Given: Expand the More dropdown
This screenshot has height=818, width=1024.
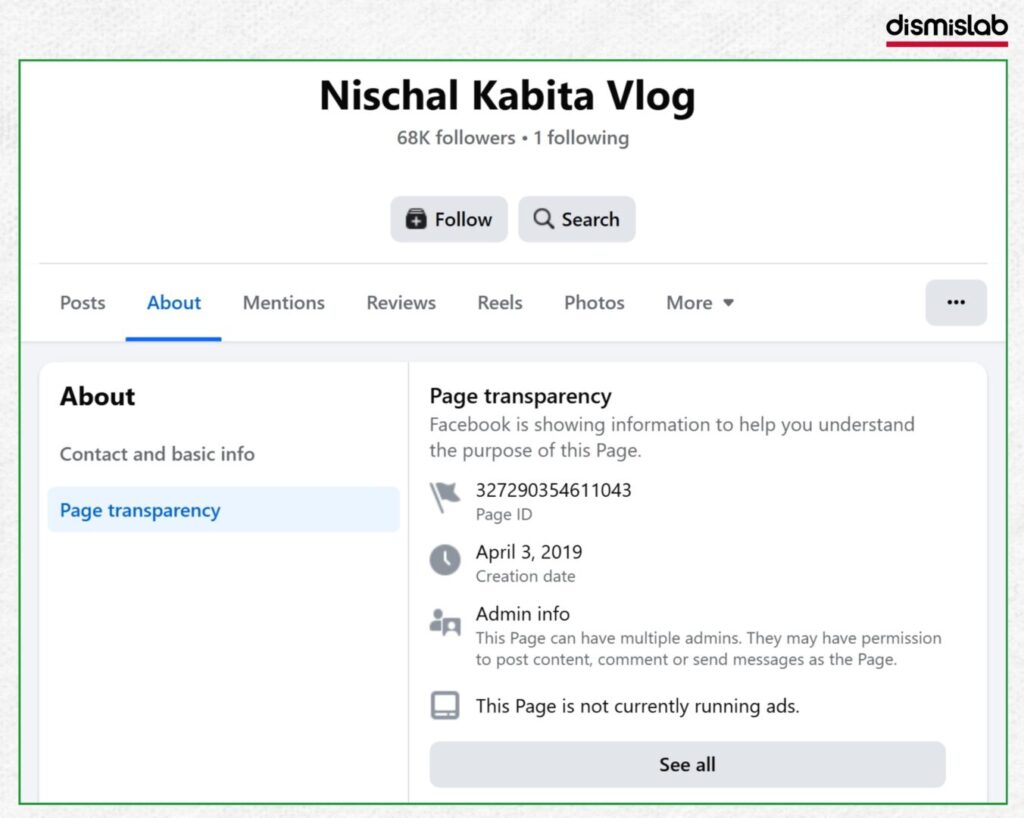Looking at the screenshot, I should (x=700, y=303).
